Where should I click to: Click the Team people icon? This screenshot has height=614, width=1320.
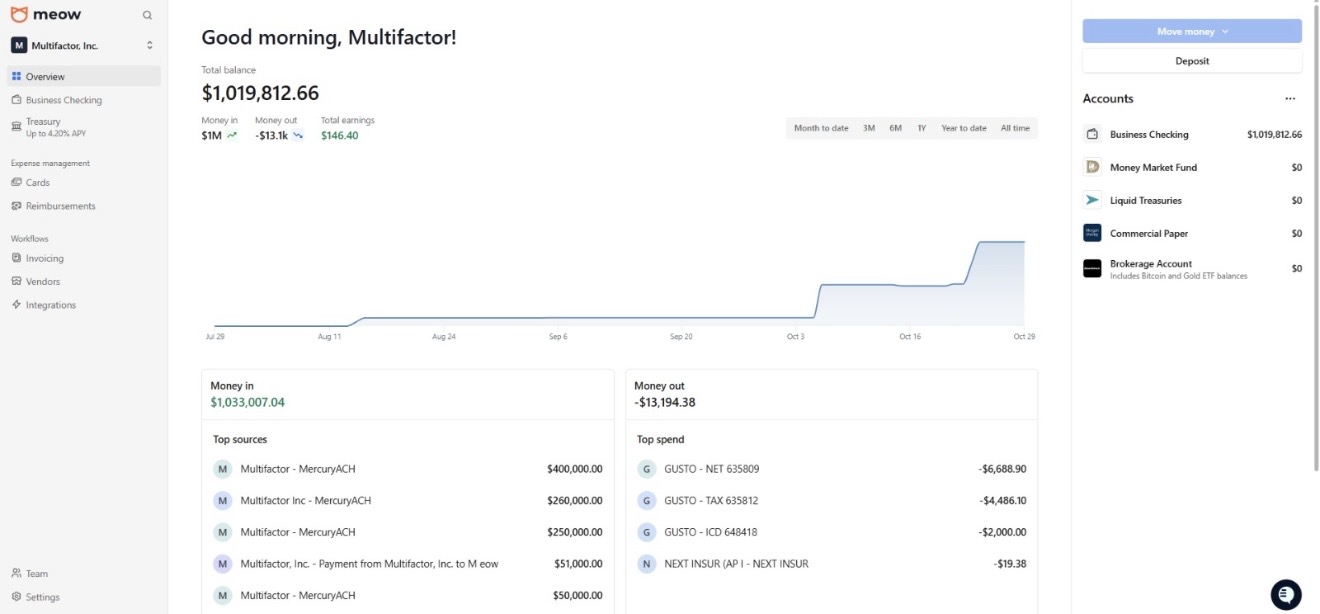coord(16,573)
